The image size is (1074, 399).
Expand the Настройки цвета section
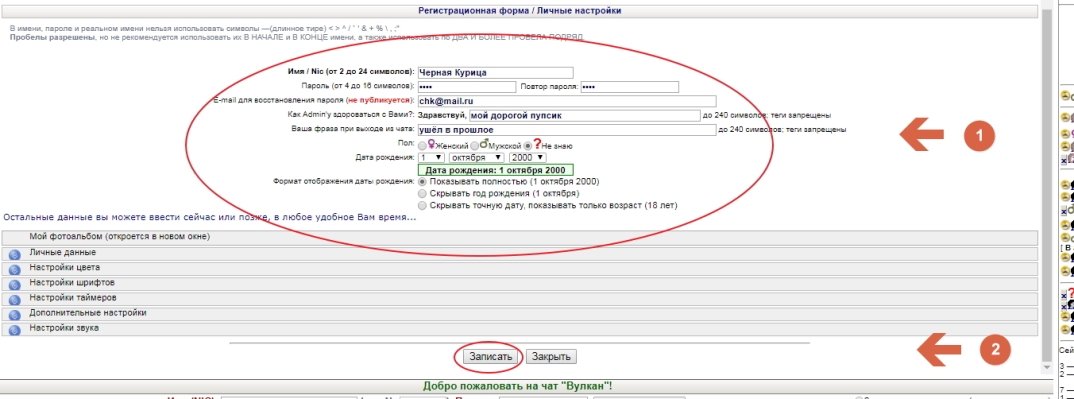(x=521, y=268)
